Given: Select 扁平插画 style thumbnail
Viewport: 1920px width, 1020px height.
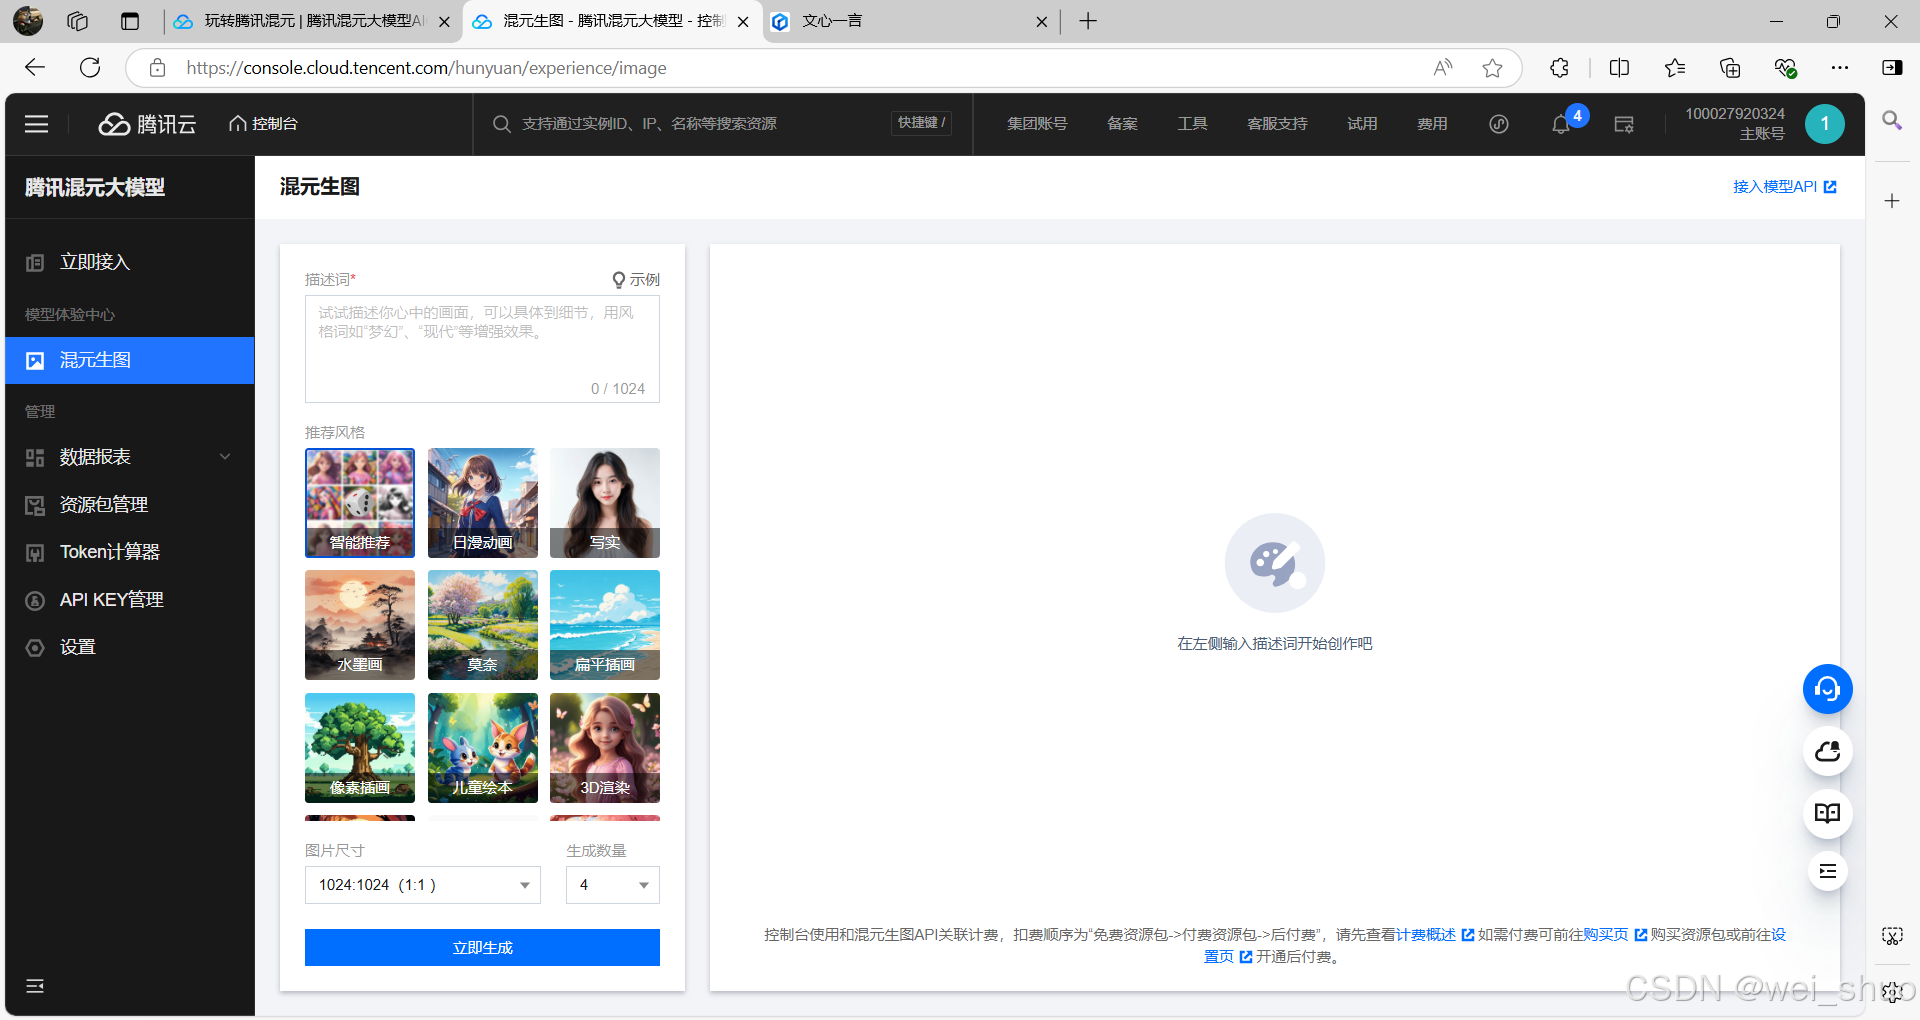Looking at the screenshot, I should tap(605, 625).
